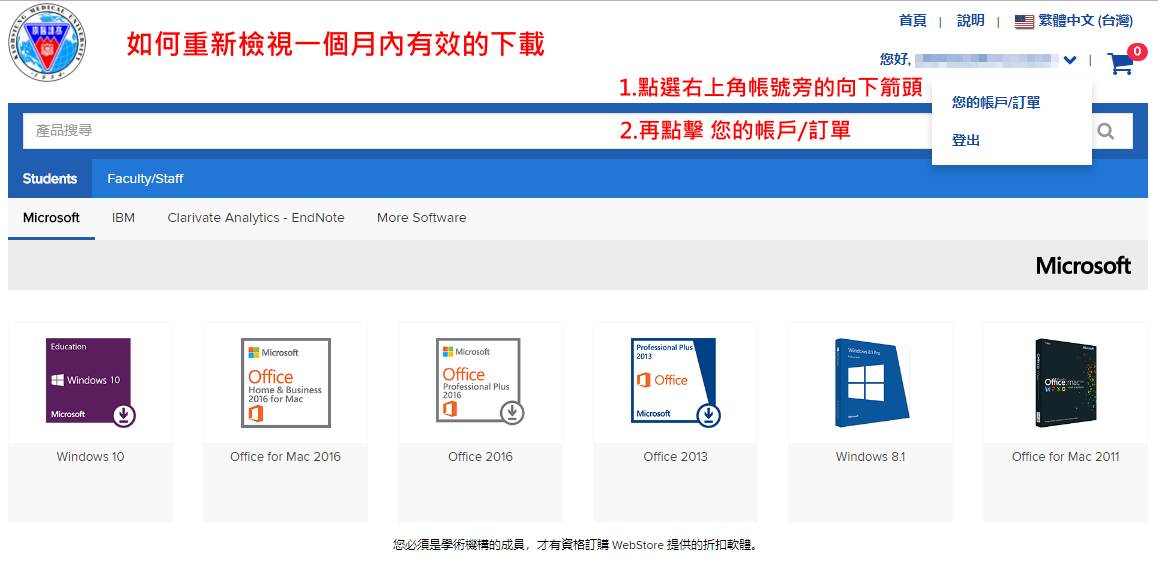
Task: Click the Windows 10 product title
Action: (90, 457)
